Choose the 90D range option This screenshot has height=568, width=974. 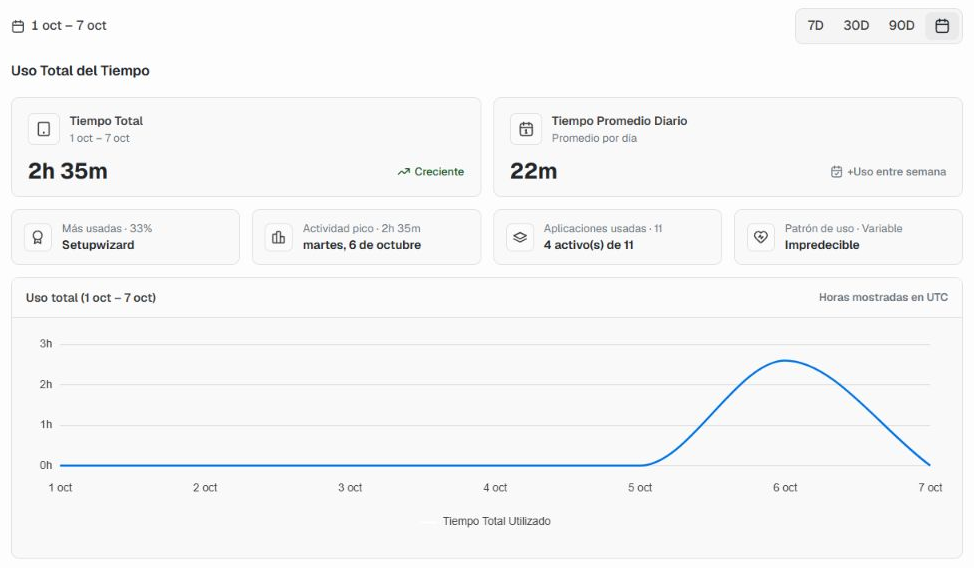901,25
